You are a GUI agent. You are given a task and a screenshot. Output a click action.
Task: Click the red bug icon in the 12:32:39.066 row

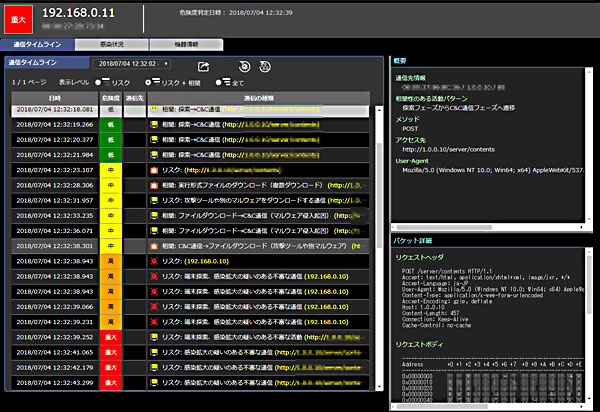click(154, 307)
